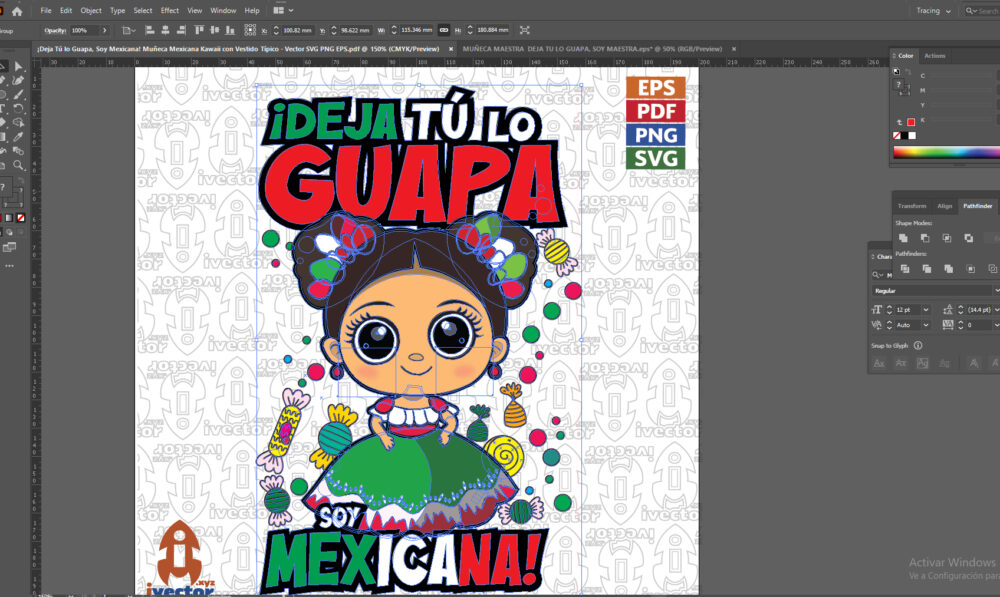Click the red swatch in Color panel
This screenshot has width=1000, height=597.
[911, 122]
